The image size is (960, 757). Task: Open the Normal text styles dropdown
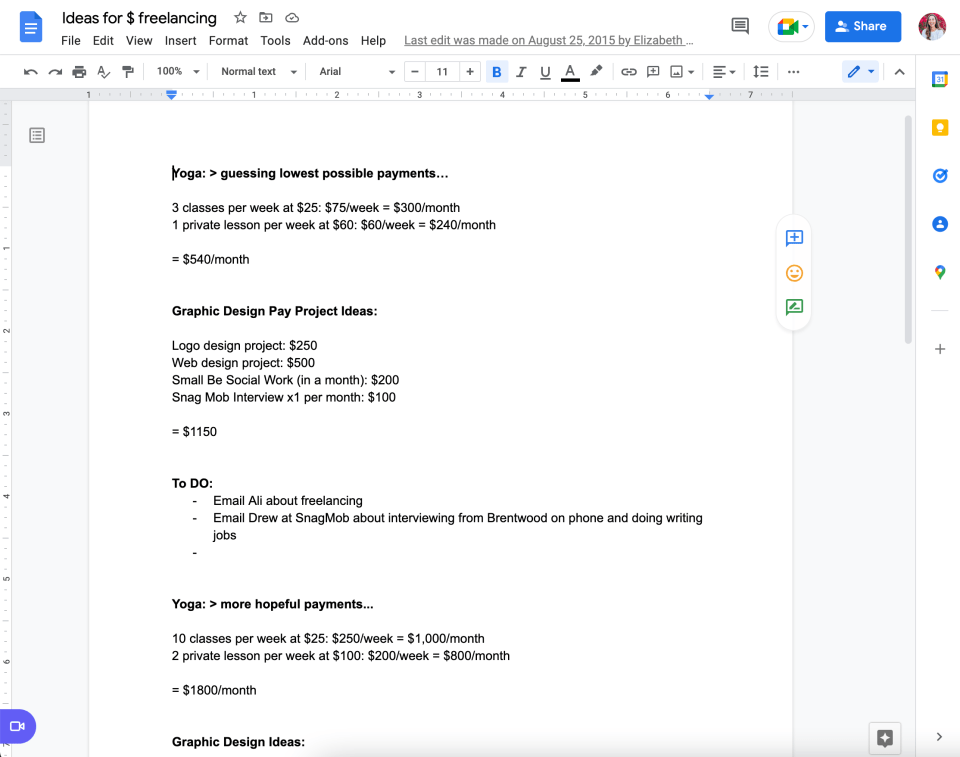click(x=255, y=71)
